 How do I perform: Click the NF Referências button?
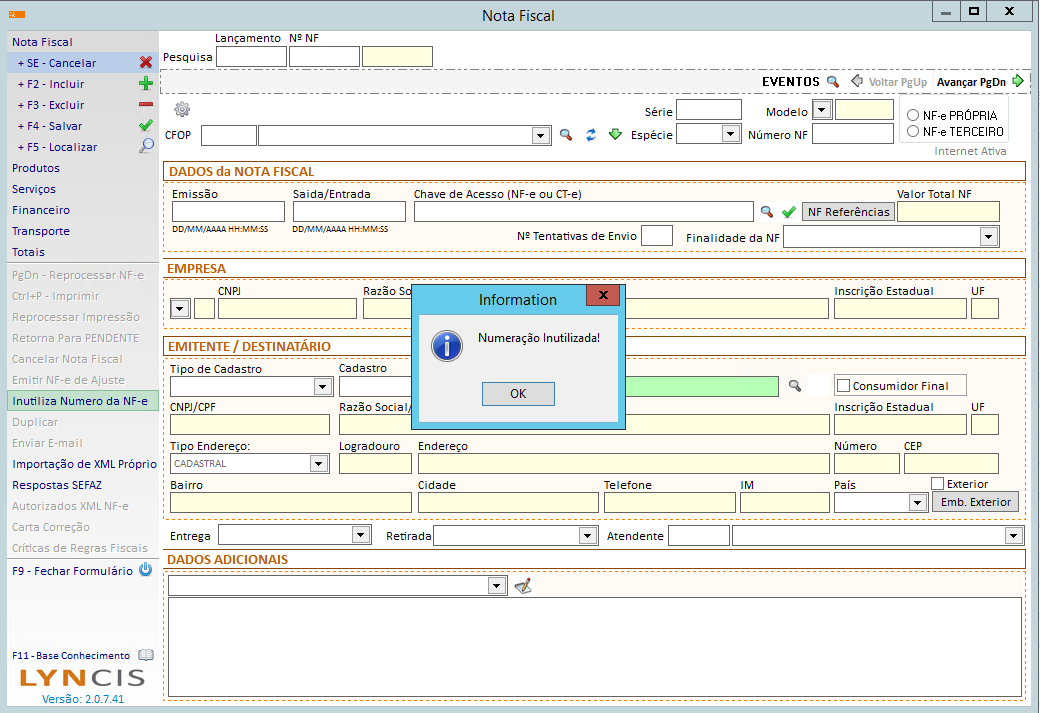[848, 212]
